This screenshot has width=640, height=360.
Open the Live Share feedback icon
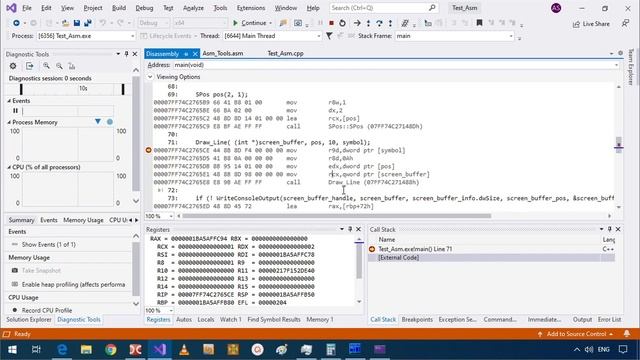(x=625, y=23)
